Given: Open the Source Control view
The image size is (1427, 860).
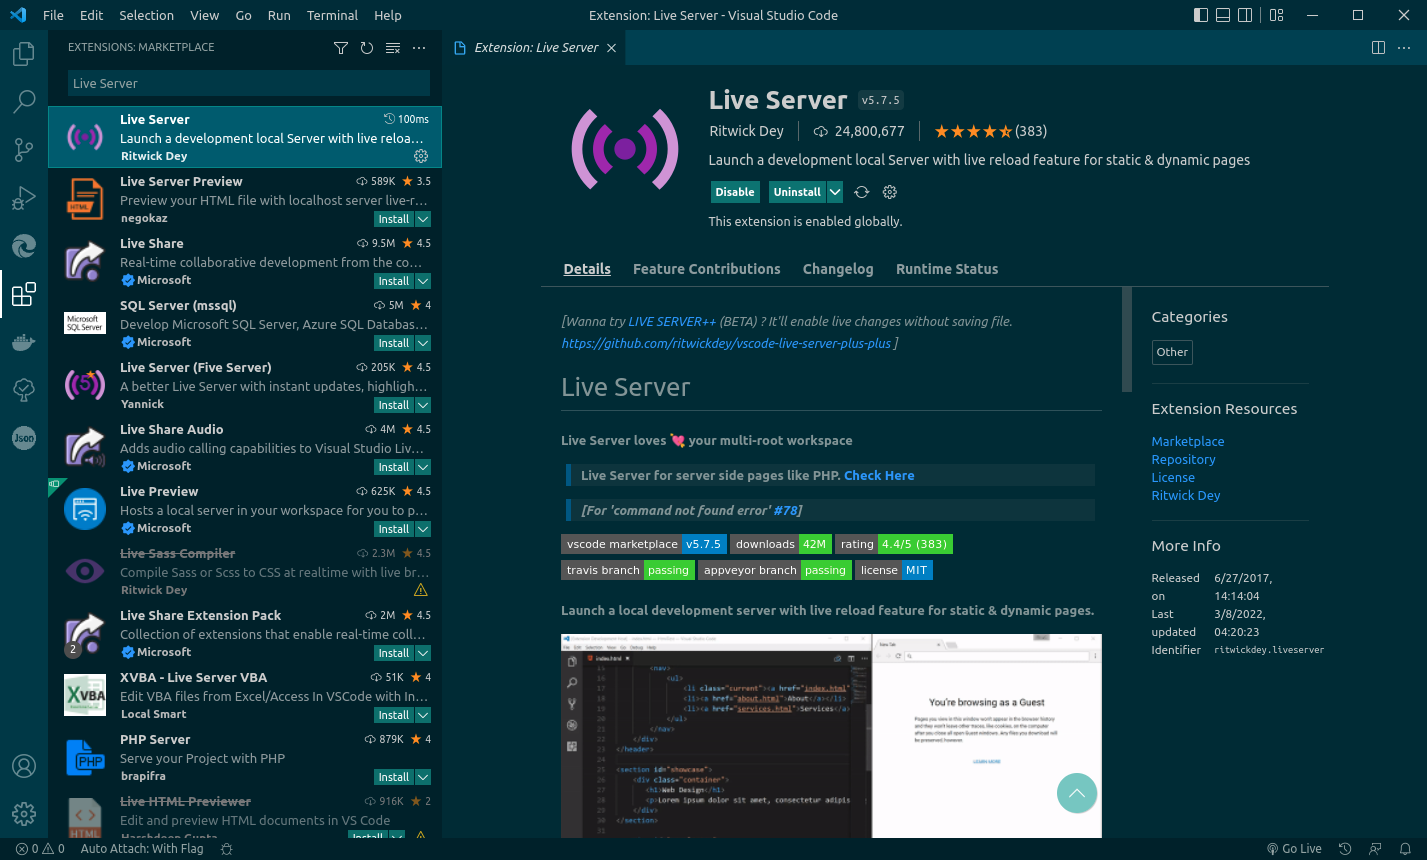Looking at the screenshot, I should coord(23,149).
